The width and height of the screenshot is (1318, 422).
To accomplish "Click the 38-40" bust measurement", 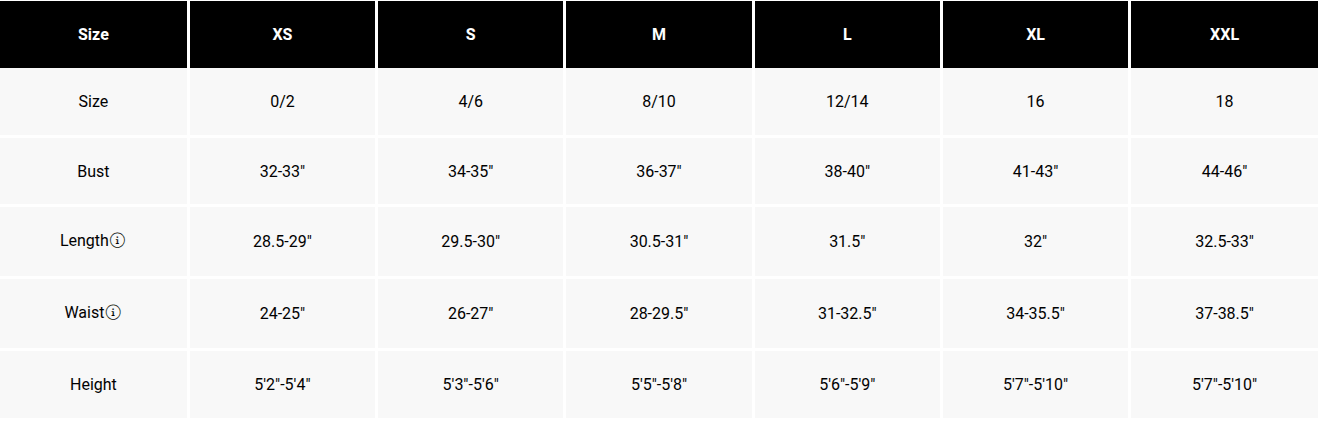I will click(847, 171).
